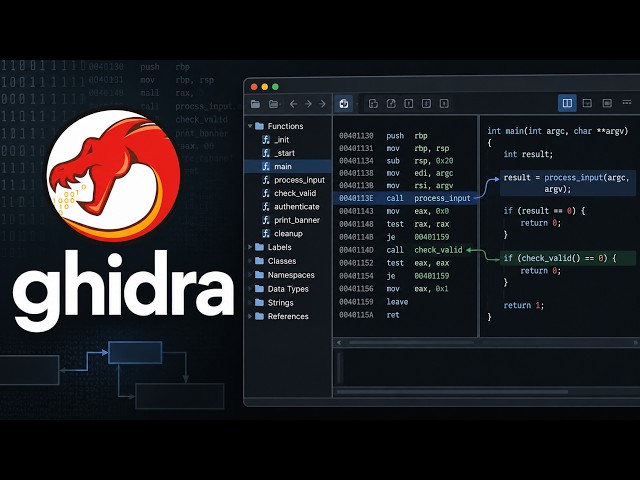Click the 0040115A ret instruction line
The image size is (640, 480).
click(x=369, y=315)
